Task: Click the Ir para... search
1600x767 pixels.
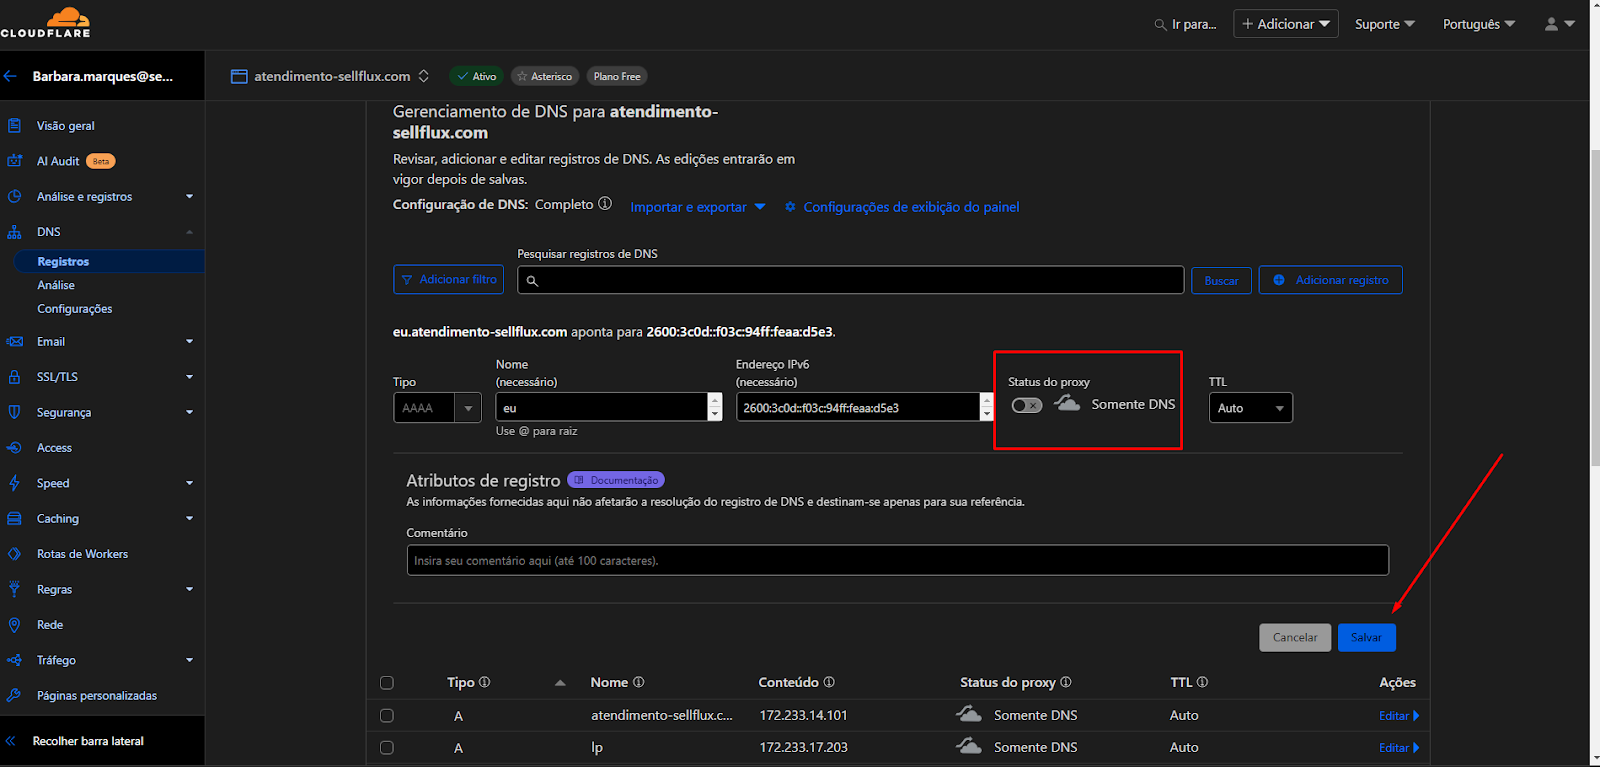Action: pos(1186,24)
